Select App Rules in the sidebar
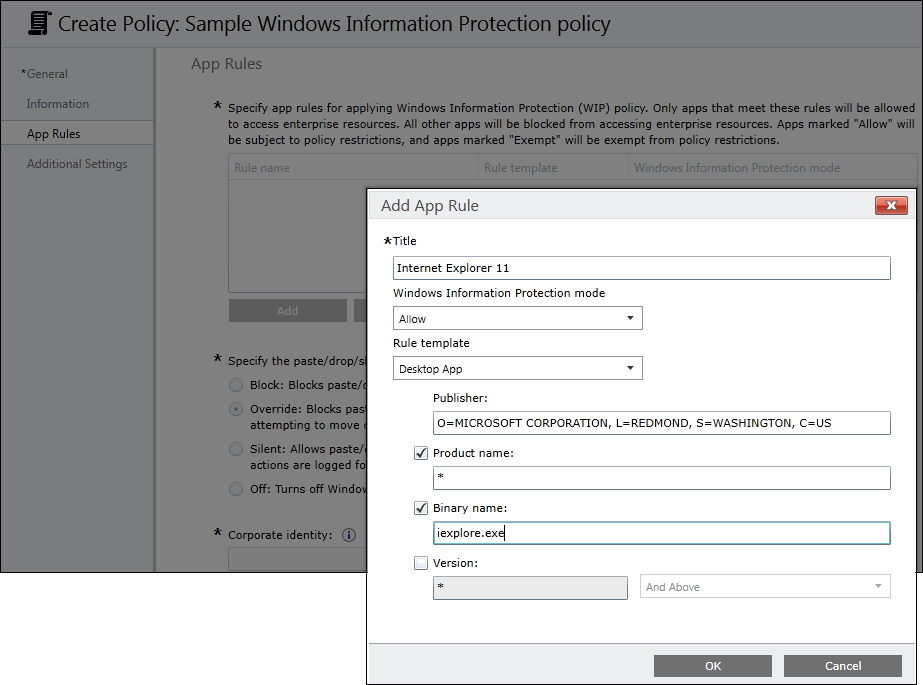The image size is (923, 685). [54, 134]
